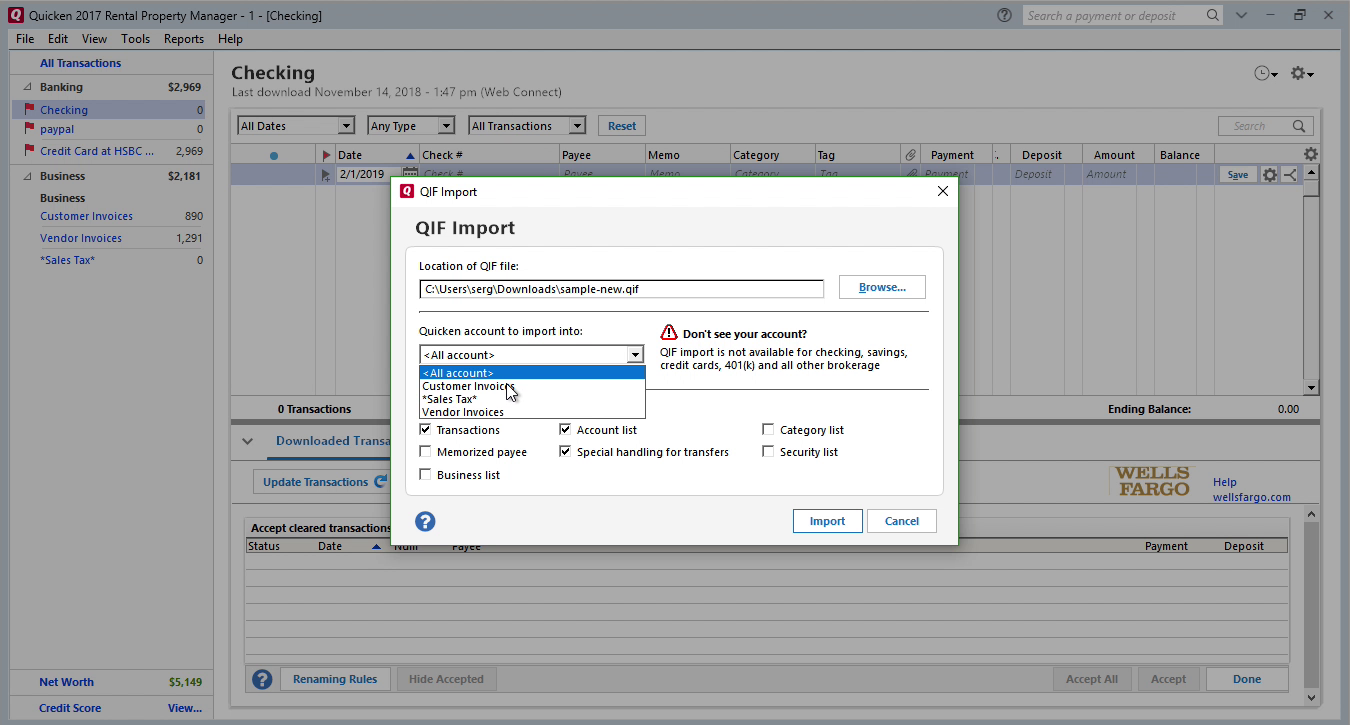Click the refresh icon on Update Transactions
Screen dimensions: 1350x725
[x=380, y=481]
